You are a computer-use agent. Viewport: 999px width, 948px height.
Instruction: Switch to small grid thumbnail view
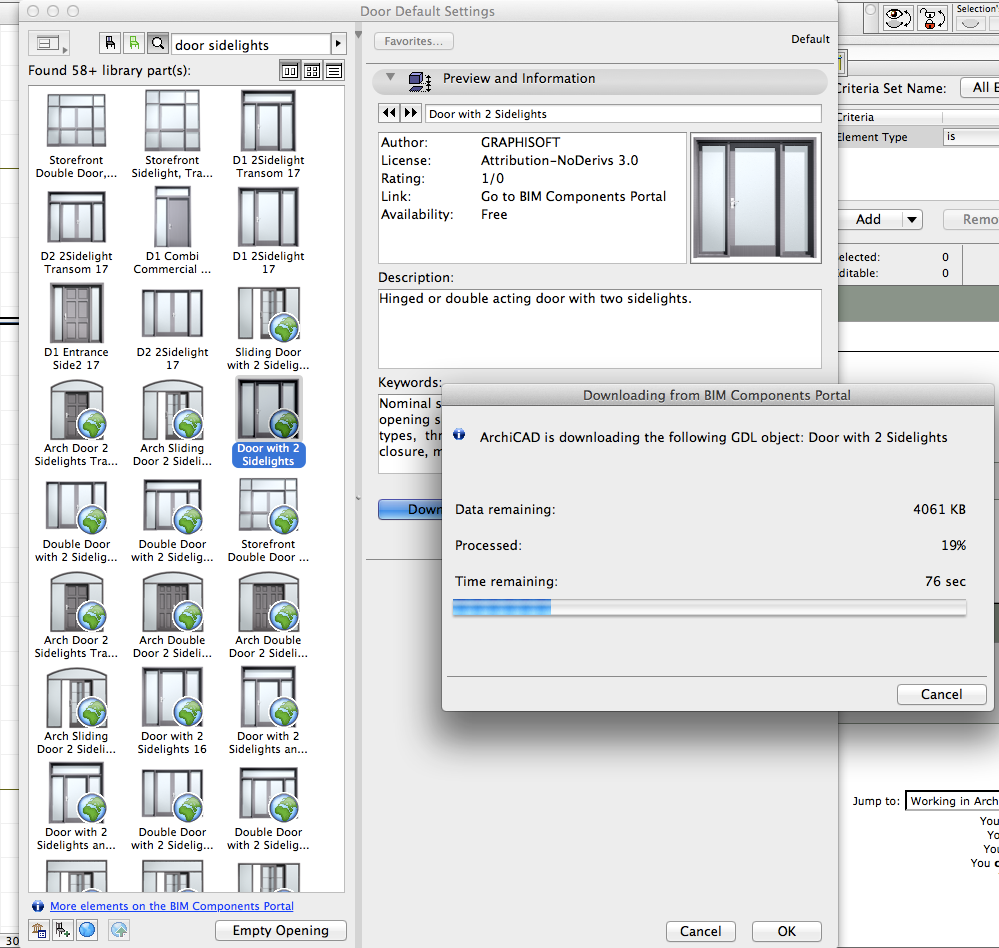coord(312,71)
